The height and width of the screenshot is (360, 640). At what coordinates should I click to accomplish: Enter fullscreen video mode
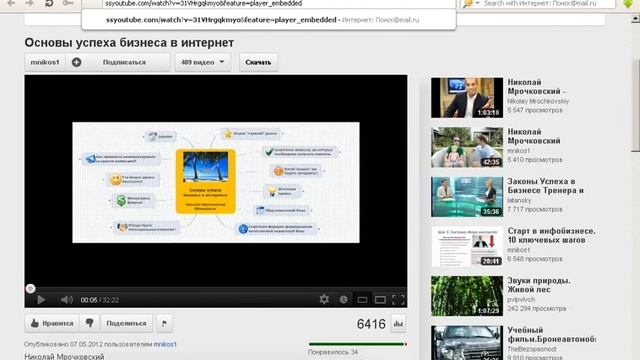point(398,300)
